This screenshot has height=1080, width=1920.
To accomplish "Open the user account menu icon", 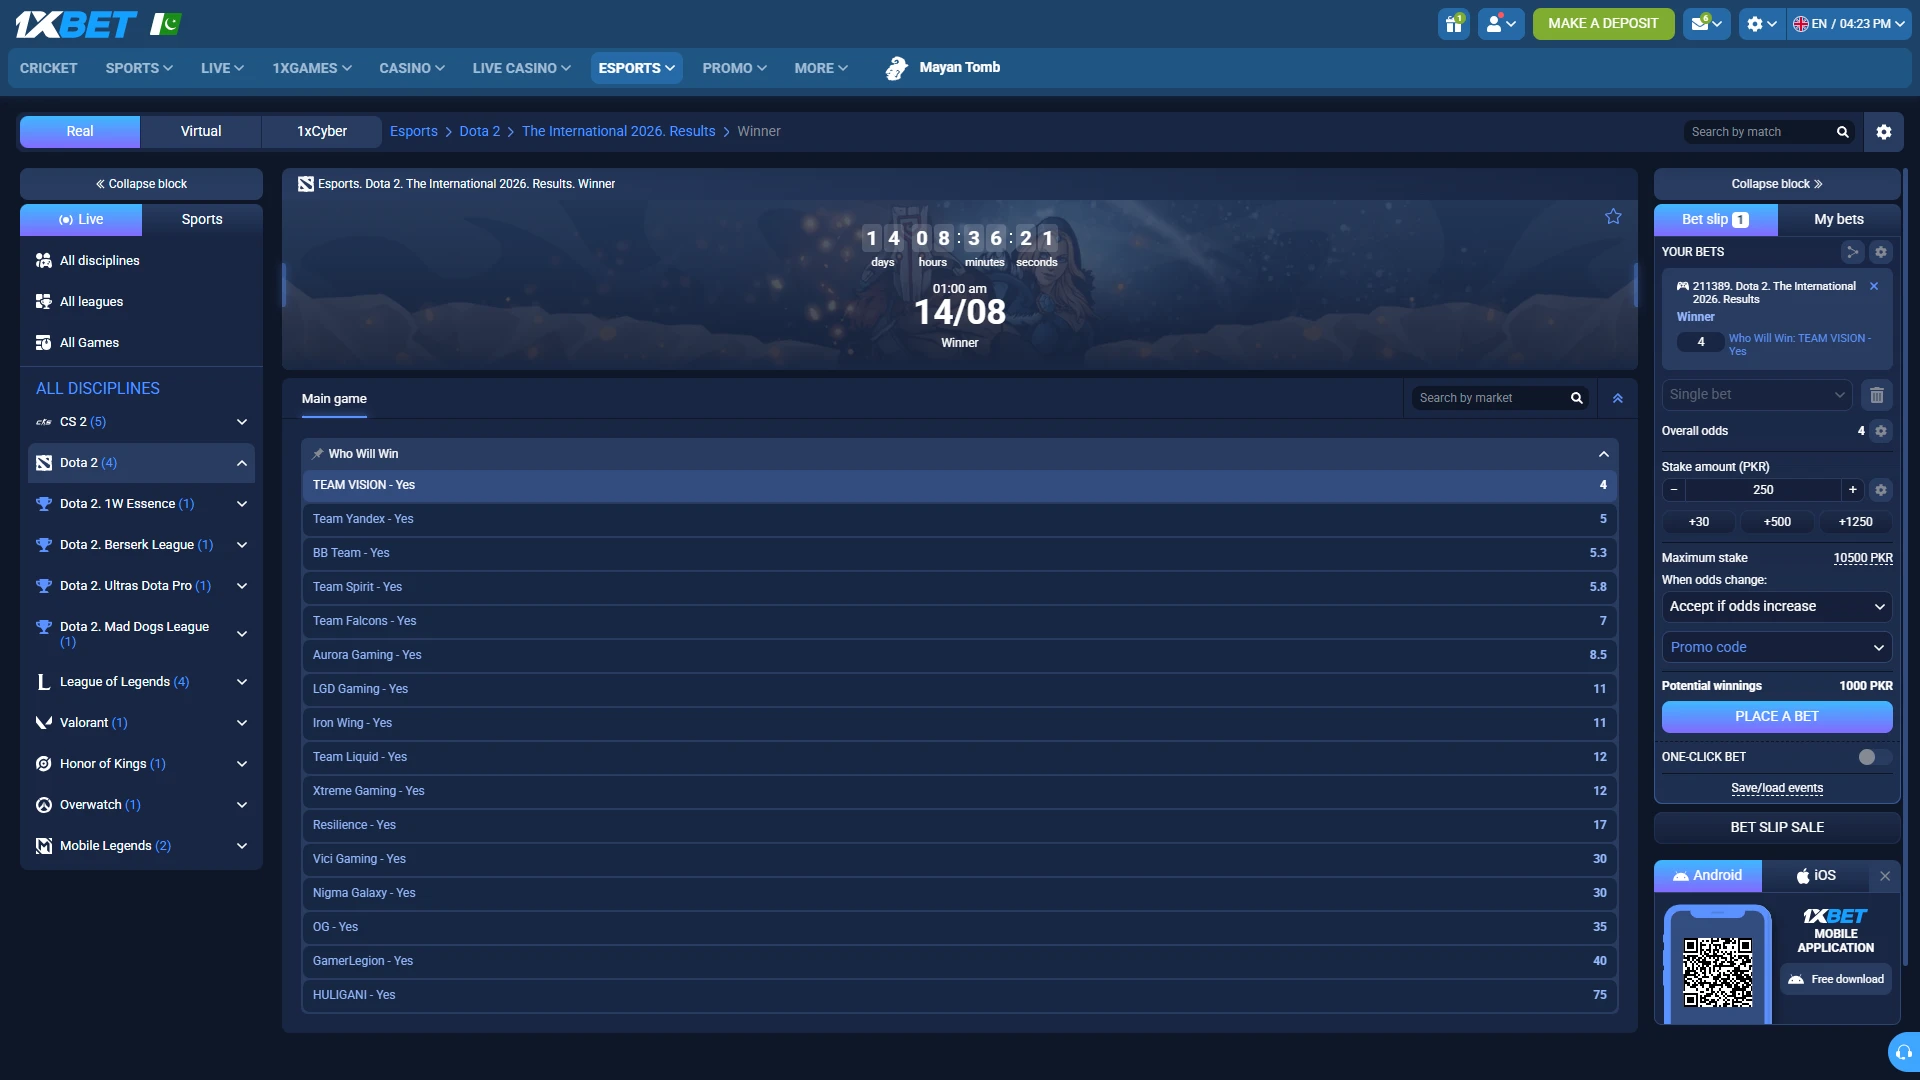I will 1501,24.
